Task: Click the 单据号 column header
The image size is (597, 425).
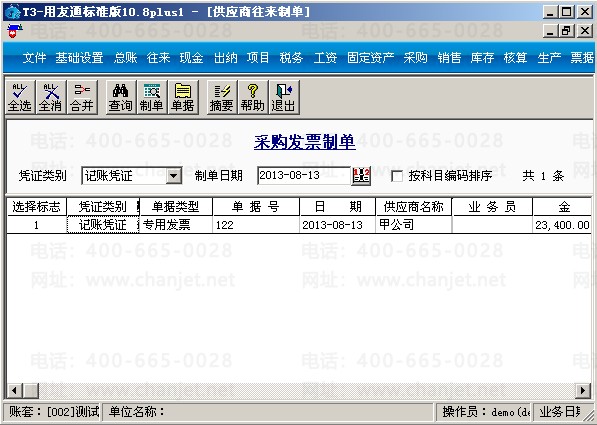Action: pos(256,207)
